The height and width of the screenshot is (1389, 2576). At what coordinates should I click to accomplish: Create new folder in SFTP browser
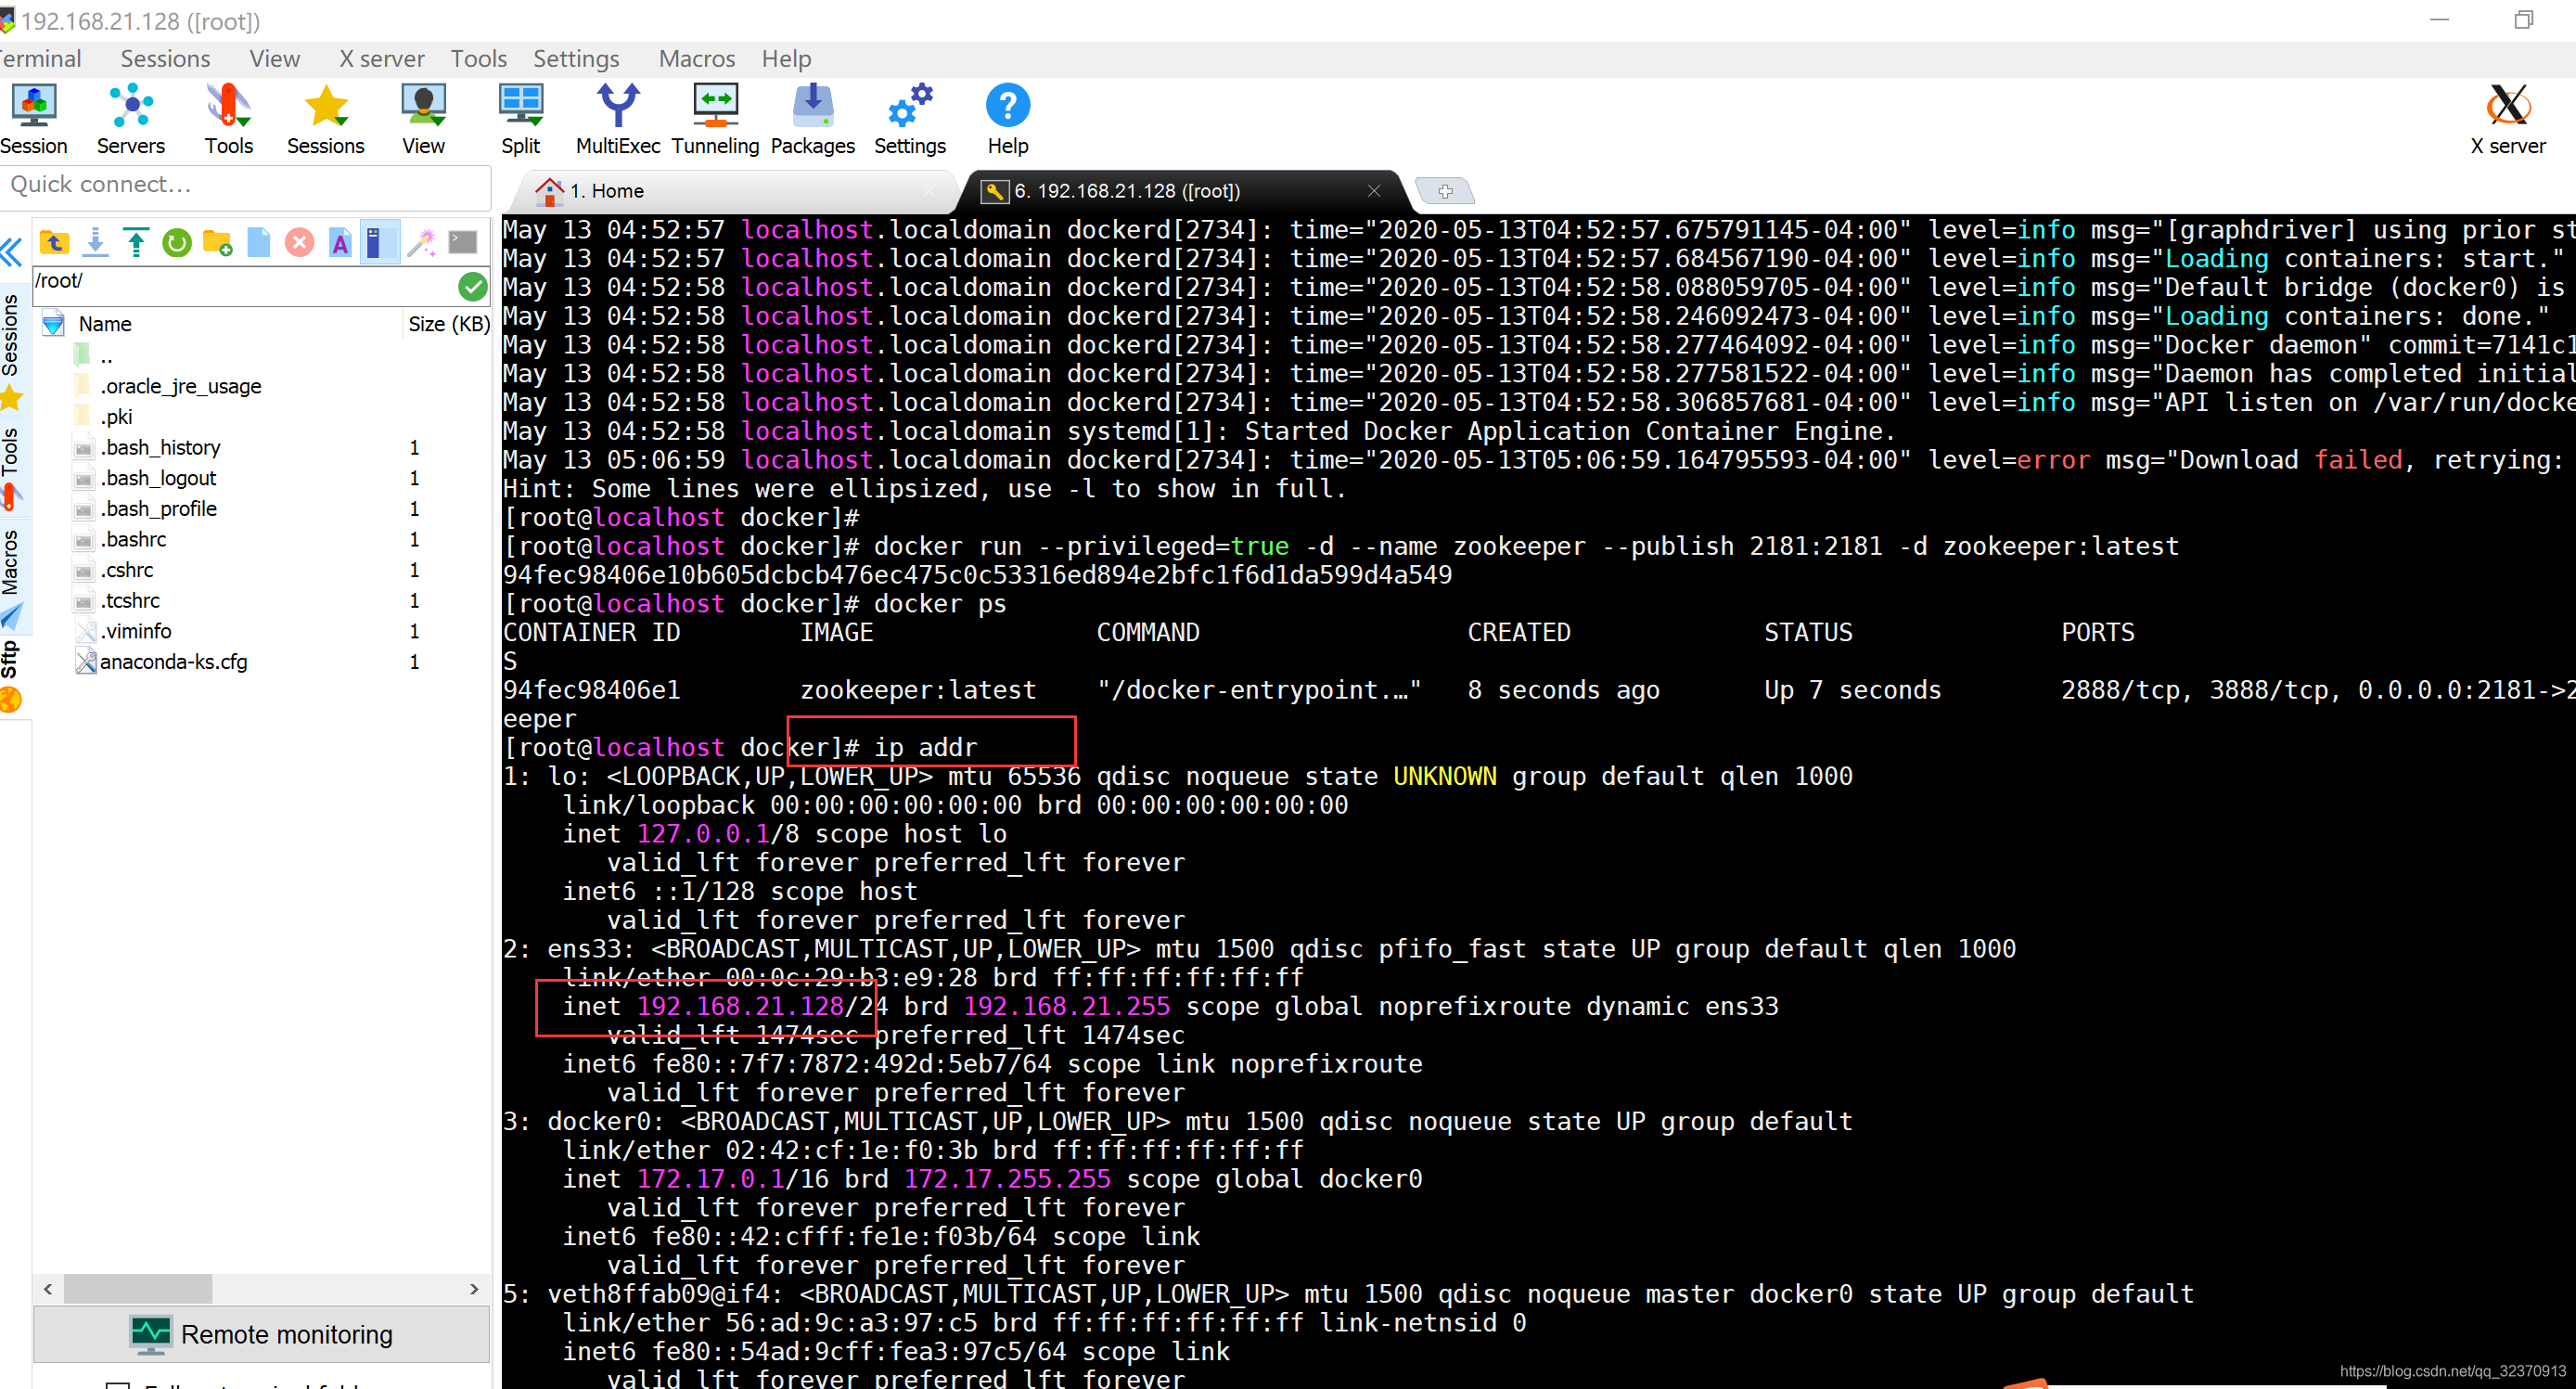coord(217,243)
